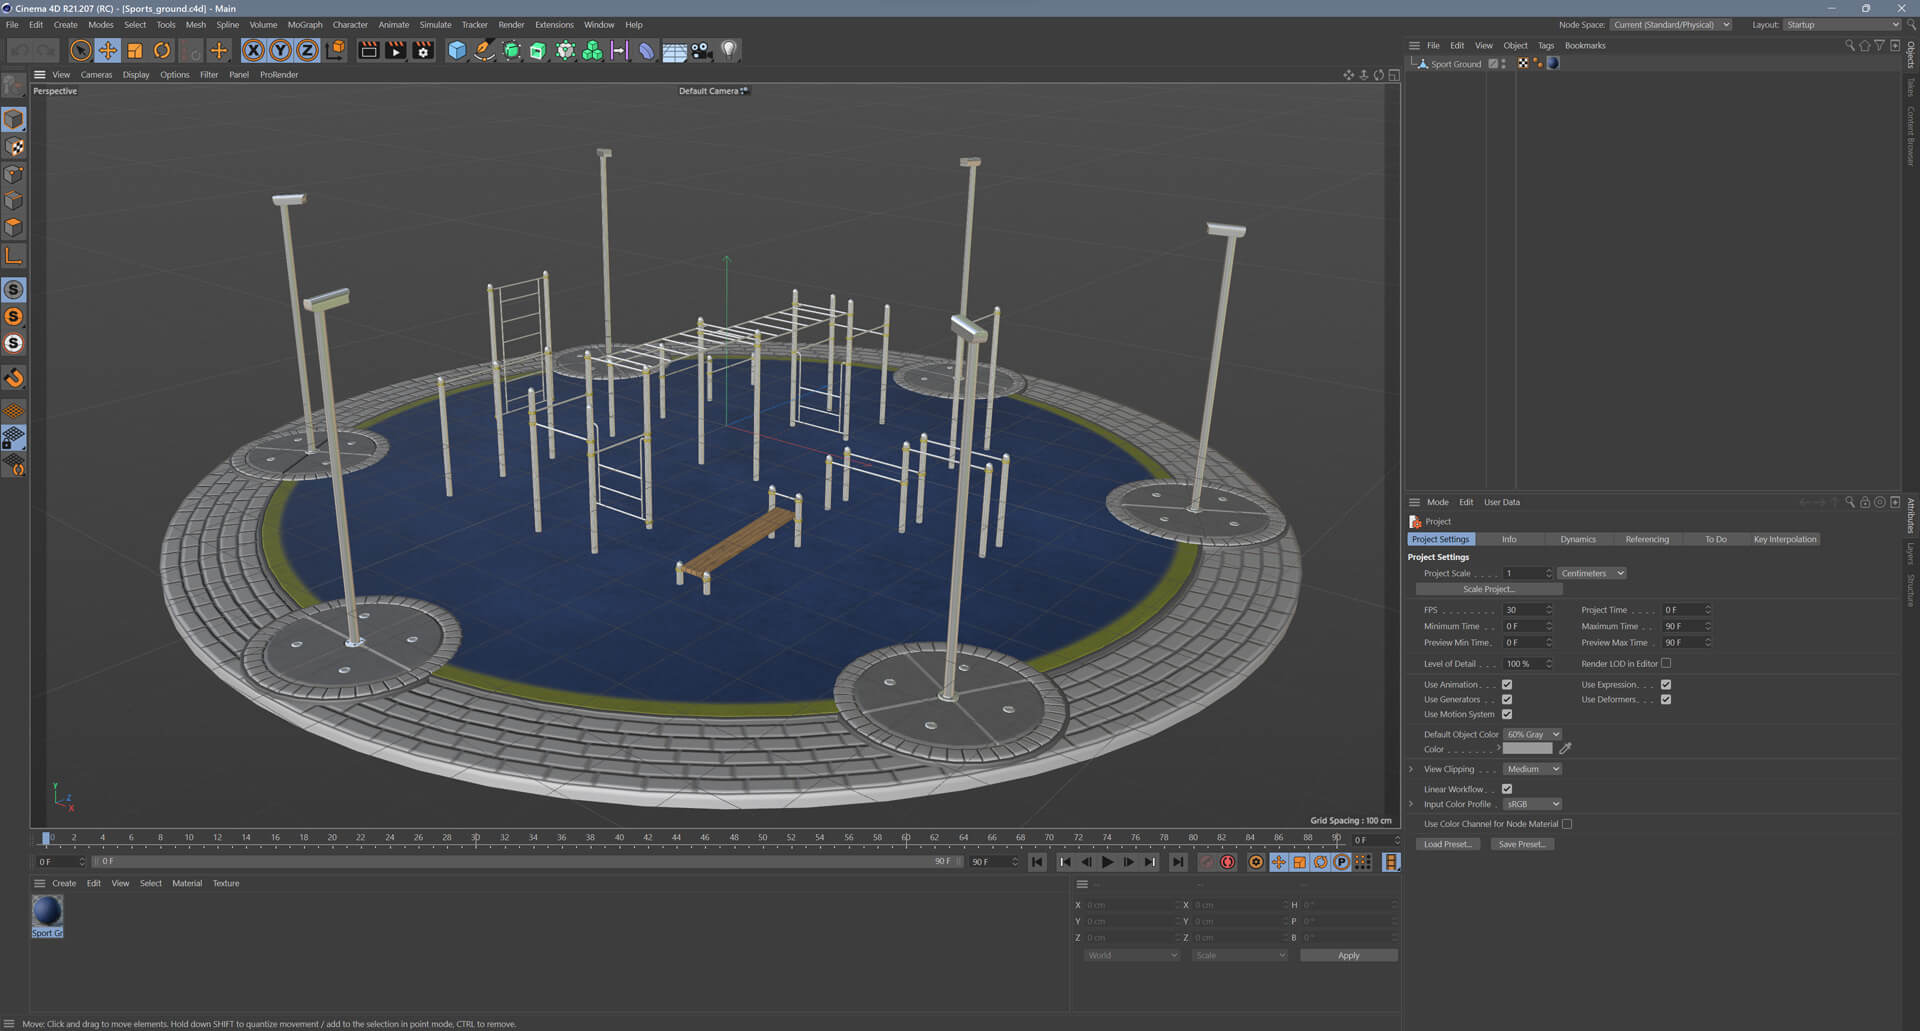This screenshot has width=1920, height=1031.
Task: Open the Spline Pen tool
Action: click(x=484, y=50)
